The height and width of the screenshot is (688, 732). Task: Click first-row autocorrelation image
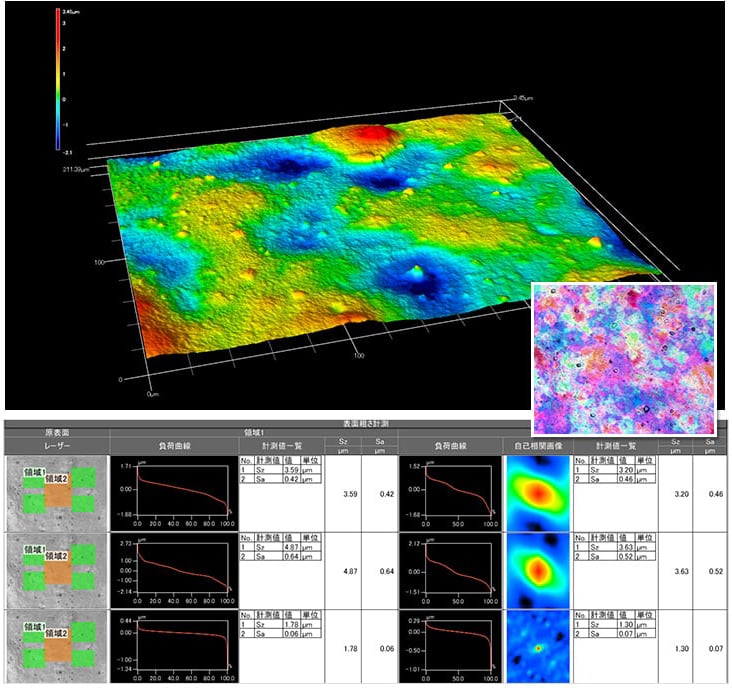coord(538,492)
